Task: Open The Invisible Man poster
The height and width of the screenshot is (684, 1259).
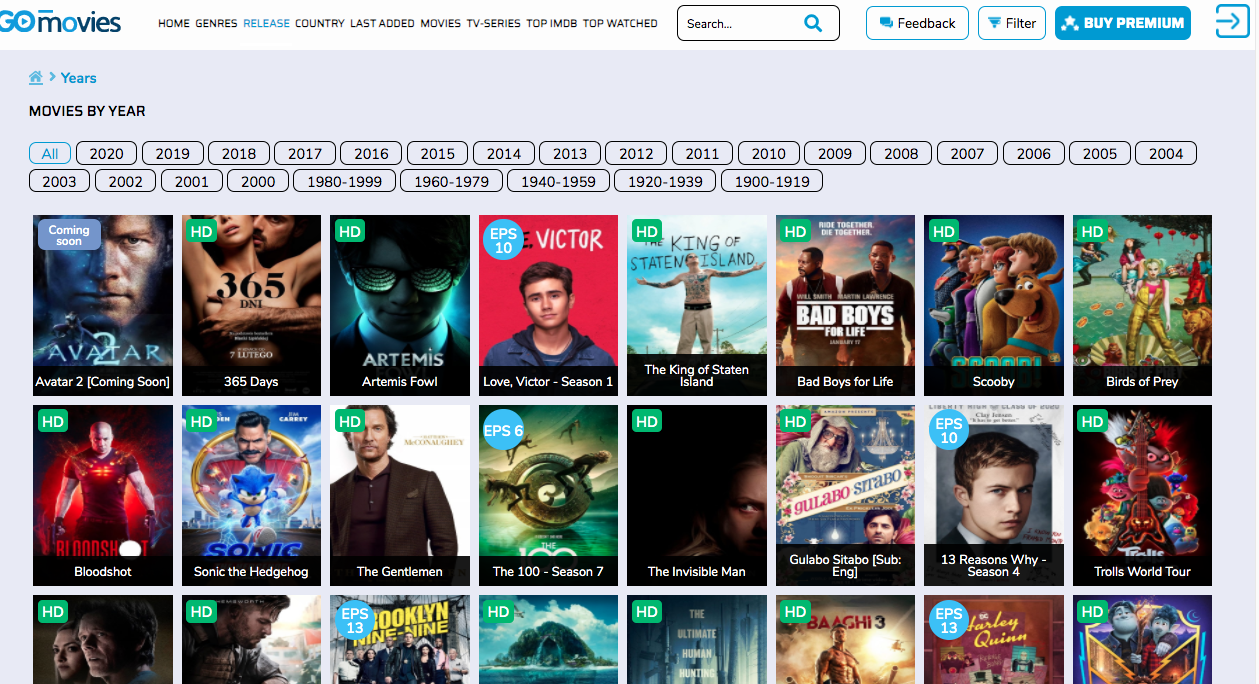Action: (697, 495)
